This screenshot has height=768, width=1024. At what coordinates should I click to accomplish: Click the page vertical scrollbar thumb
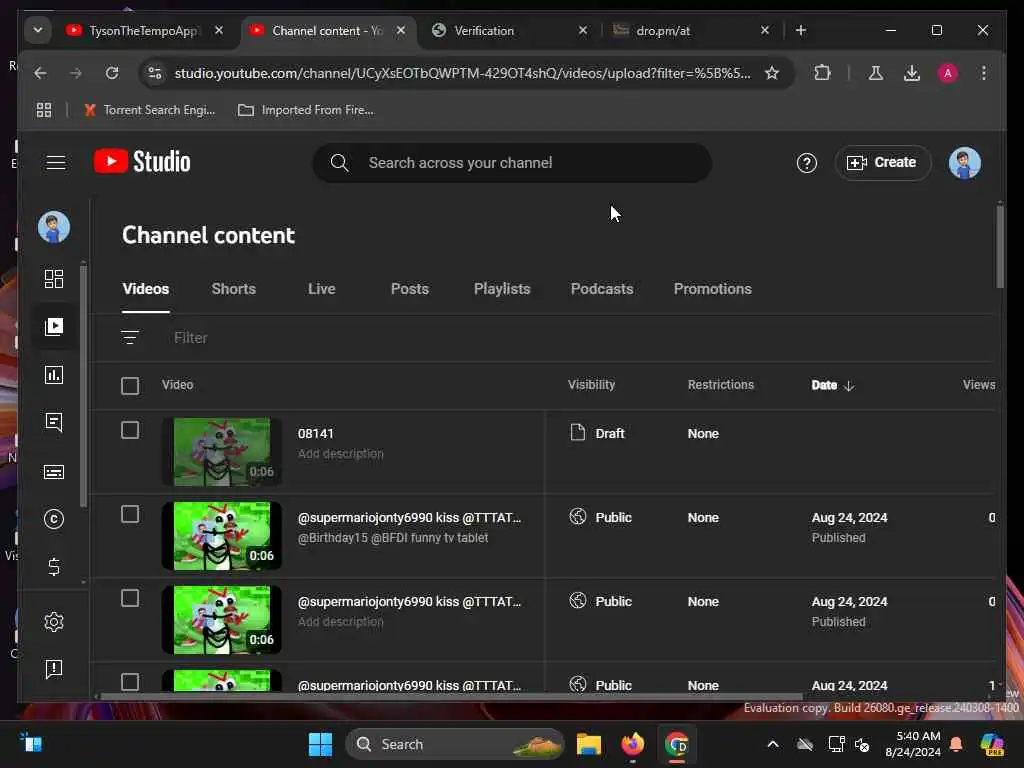pyautogui.click(x=1000, y=247)
